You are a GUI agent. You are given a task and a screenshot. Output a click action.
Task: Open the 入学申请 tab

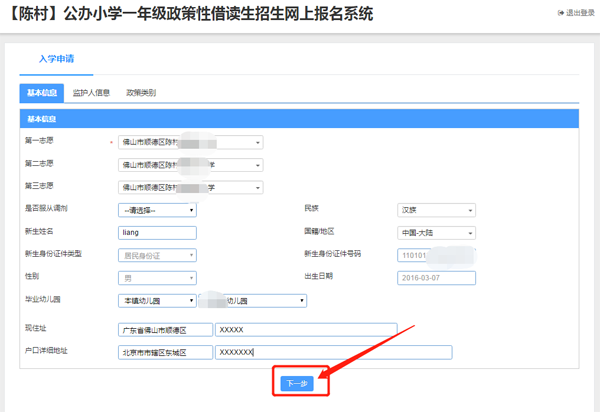56,60
